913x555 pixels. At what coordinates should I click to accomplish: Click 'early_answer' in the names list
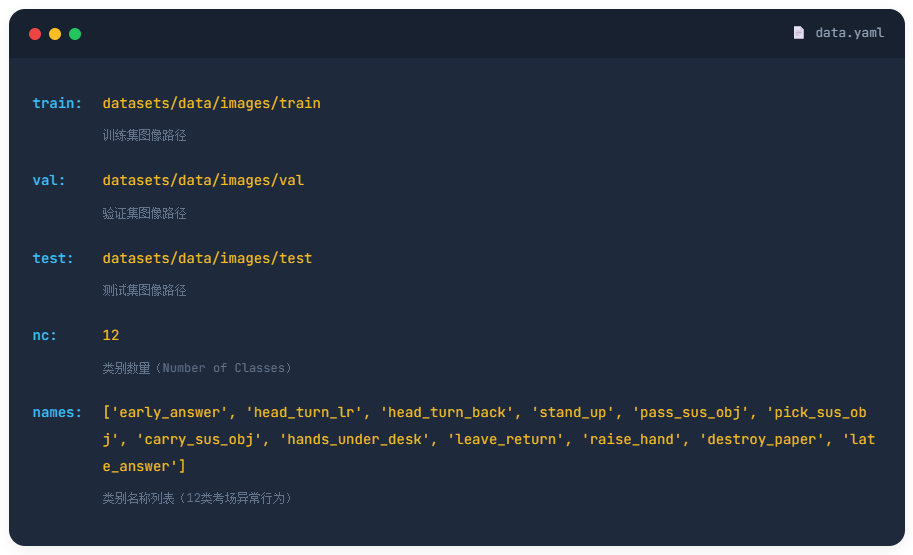(x=169, y=413)
